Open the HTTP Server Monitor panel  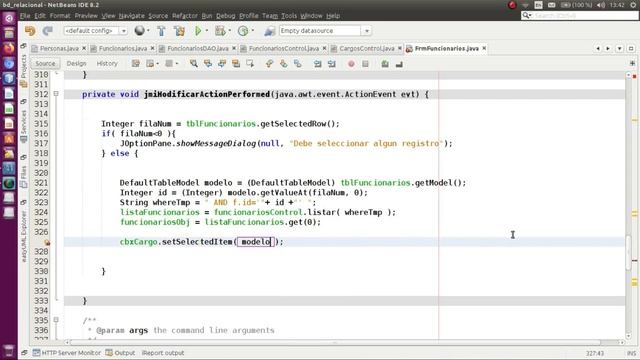[67, 353]
